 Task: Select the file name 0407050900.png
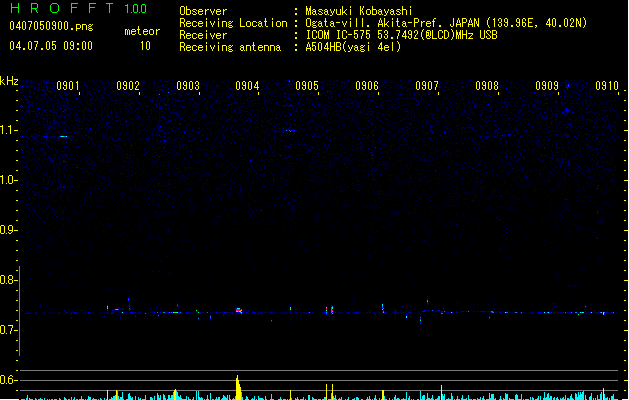(51, 26)
